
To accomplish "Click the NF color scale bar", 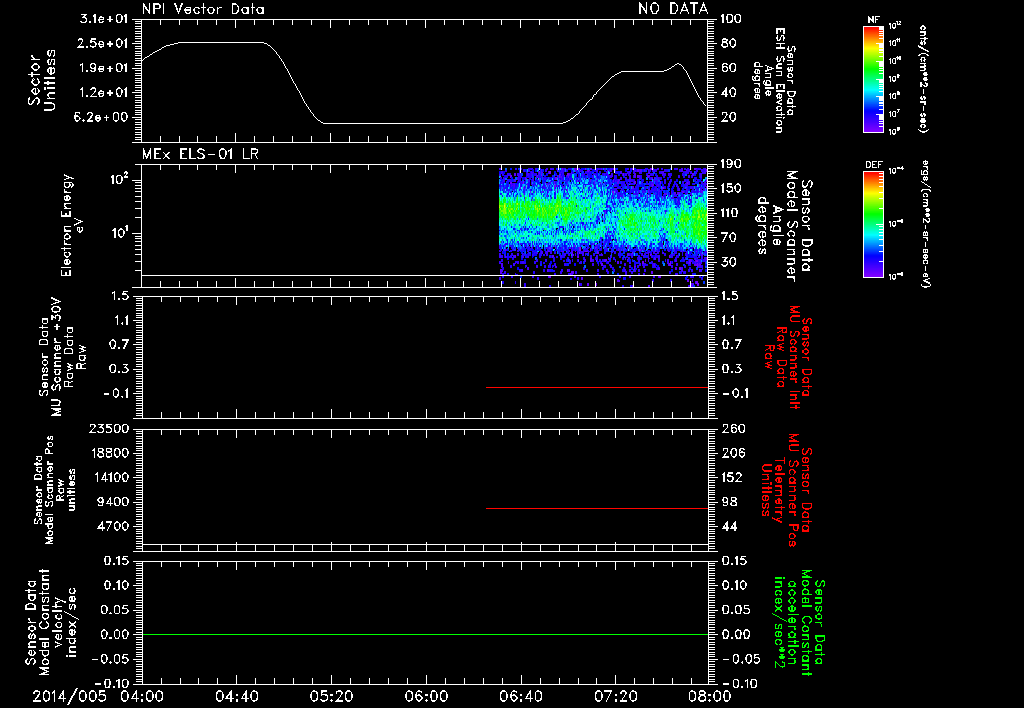I will click(873, 78).
